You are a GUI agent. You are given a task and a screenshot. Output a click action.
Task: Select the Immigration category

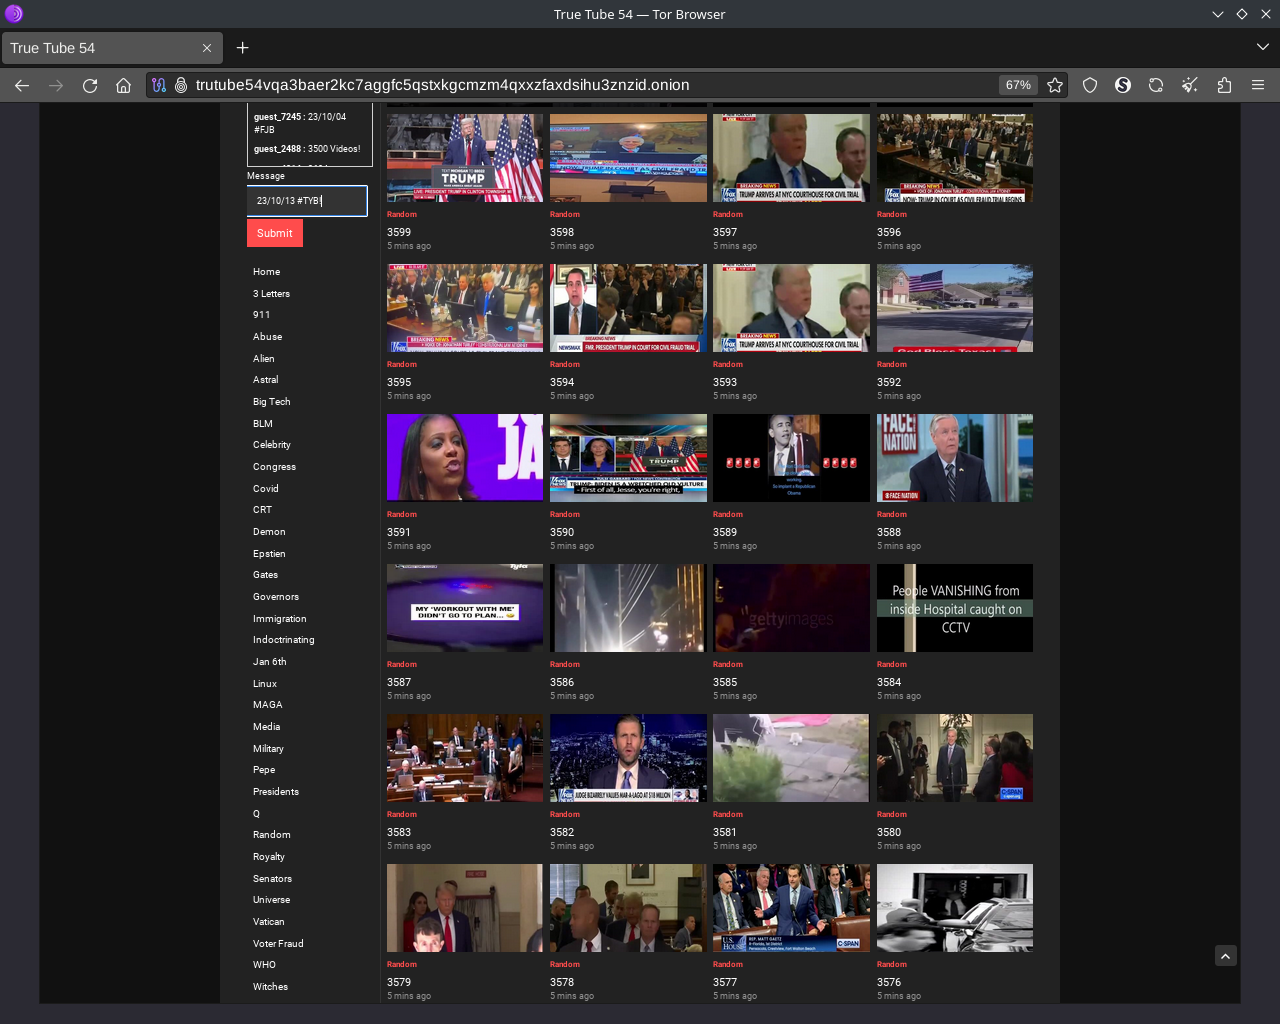point(280,619)
